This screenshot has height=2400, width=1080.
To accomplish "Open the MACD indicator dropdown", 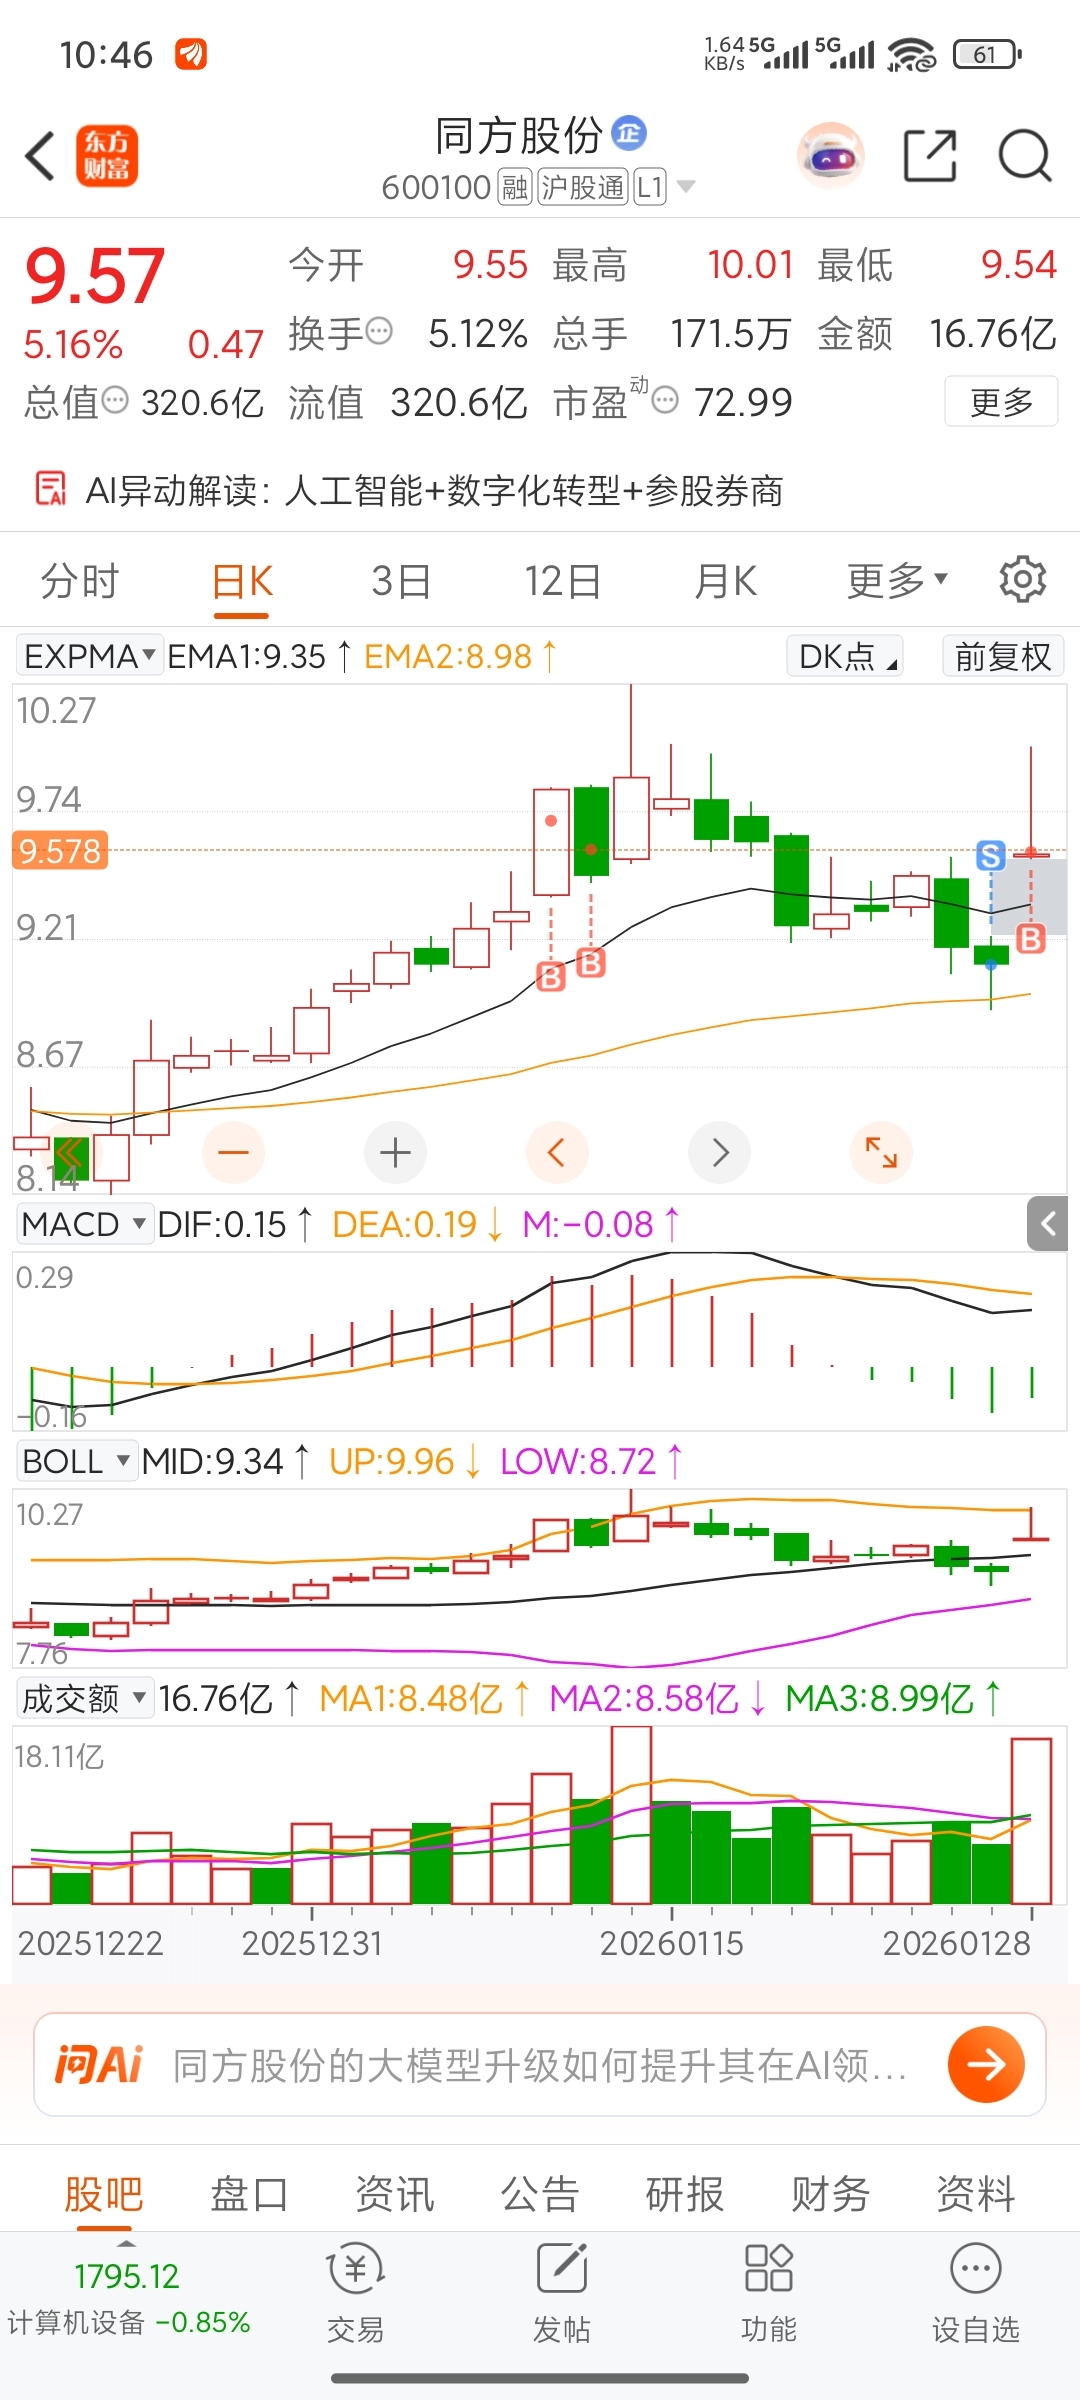I will (84, 1224).
